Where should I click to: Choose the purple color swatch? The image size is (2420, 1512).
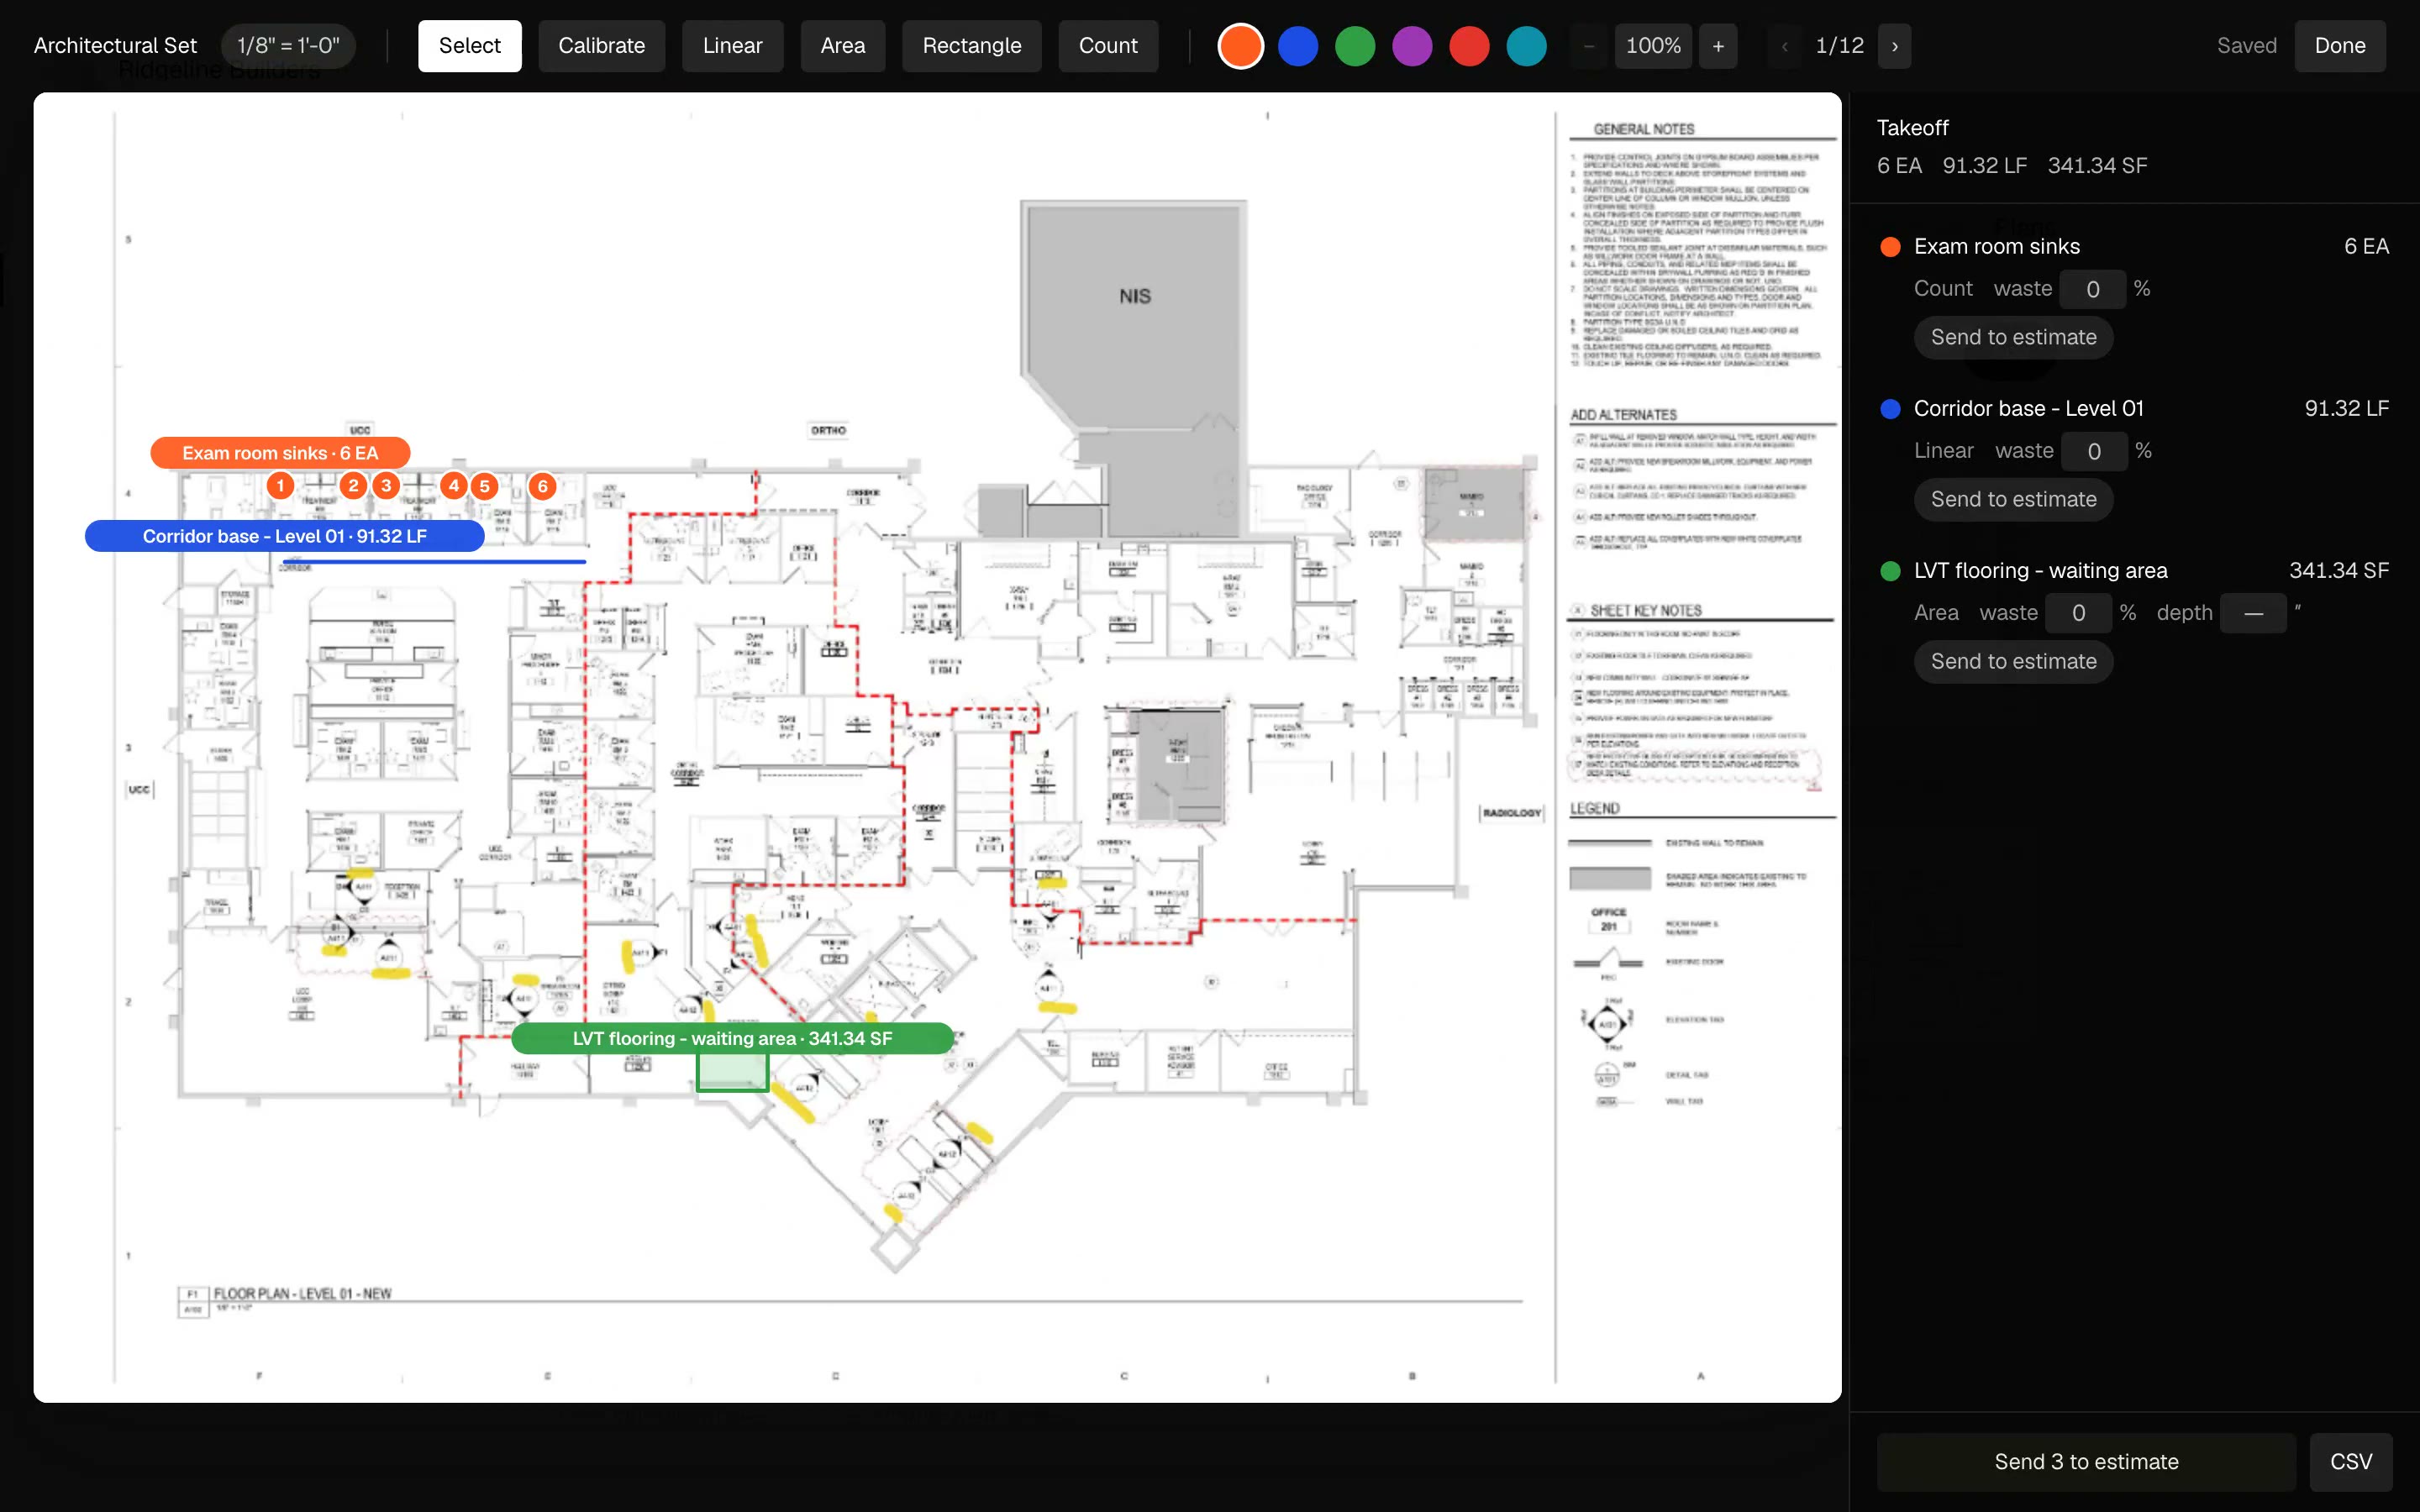point(1412,46)
